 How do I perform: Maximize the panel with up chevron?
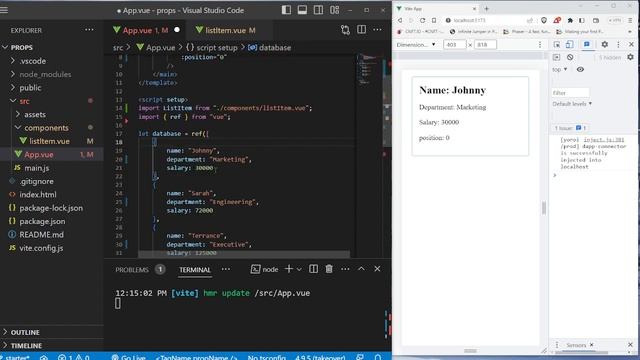(361, 269)
